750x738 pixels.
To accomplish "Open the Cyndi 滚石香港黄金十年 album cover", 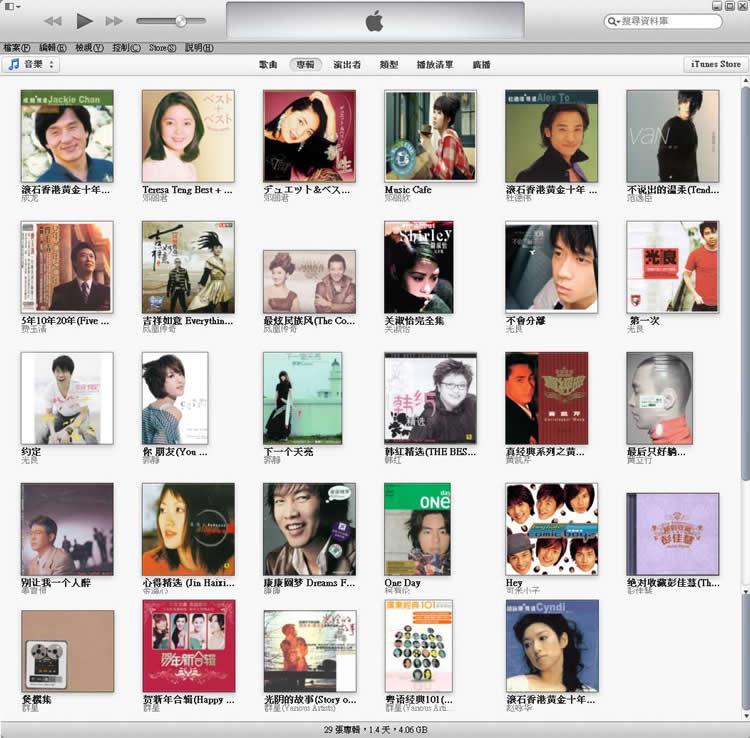I will pyautogui.click(x=552, y=646).
